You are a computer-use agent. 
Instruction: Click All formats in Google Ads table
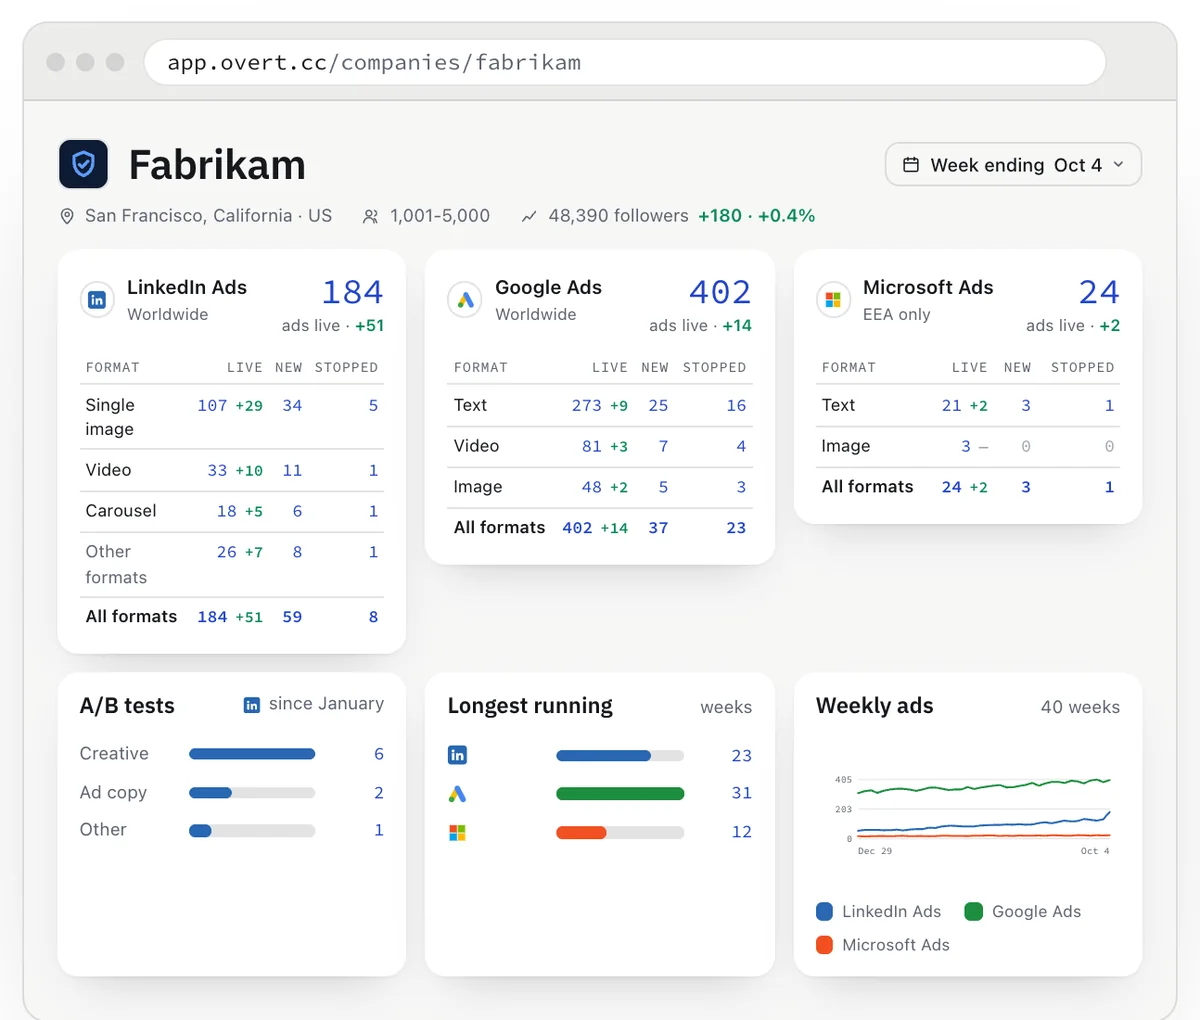(x=499, y=527)
